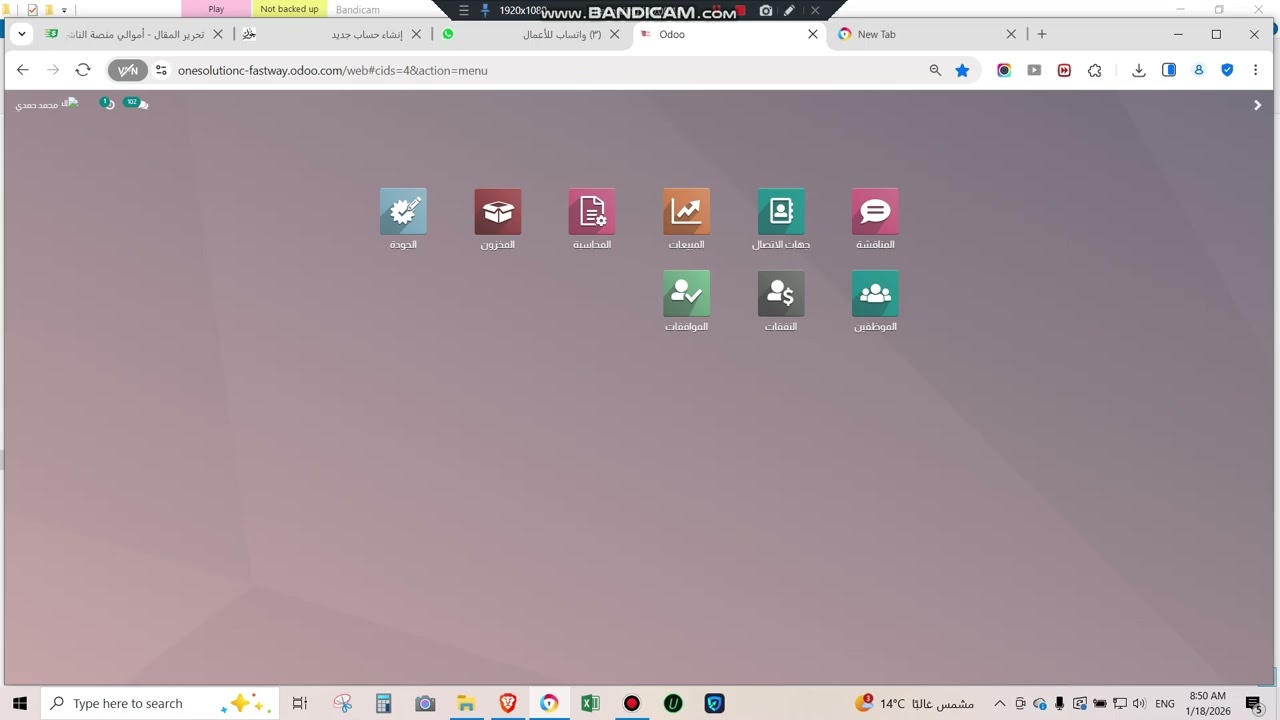Expand the browser tab search dropdown
The image size is (1280, 720).
click(22, 34)
